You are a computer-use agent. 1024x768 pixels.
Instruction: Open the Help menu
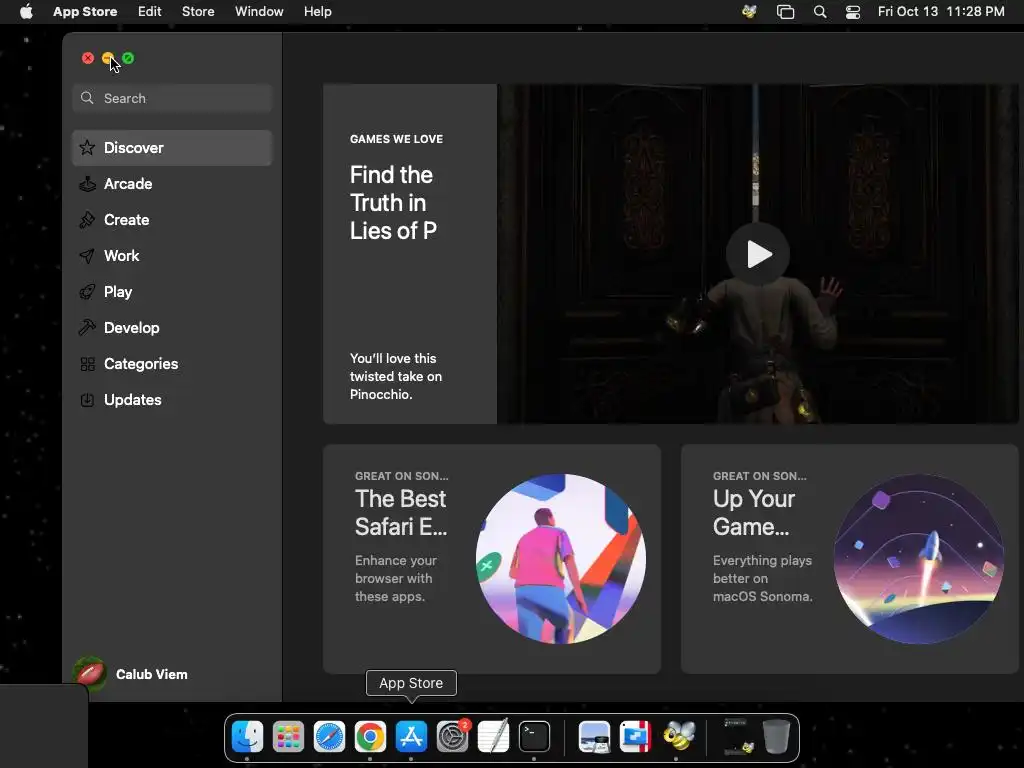point(317,12)
